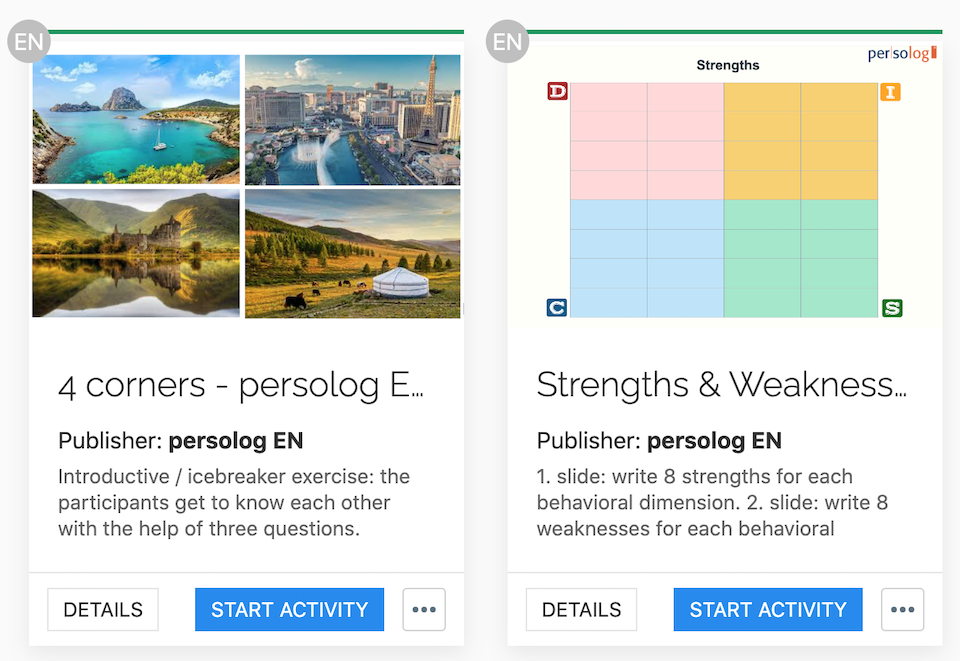Click the pink D quadrant of the Strengths grid
Viewport: 960px width, 661px height.
tap(647, 141)
